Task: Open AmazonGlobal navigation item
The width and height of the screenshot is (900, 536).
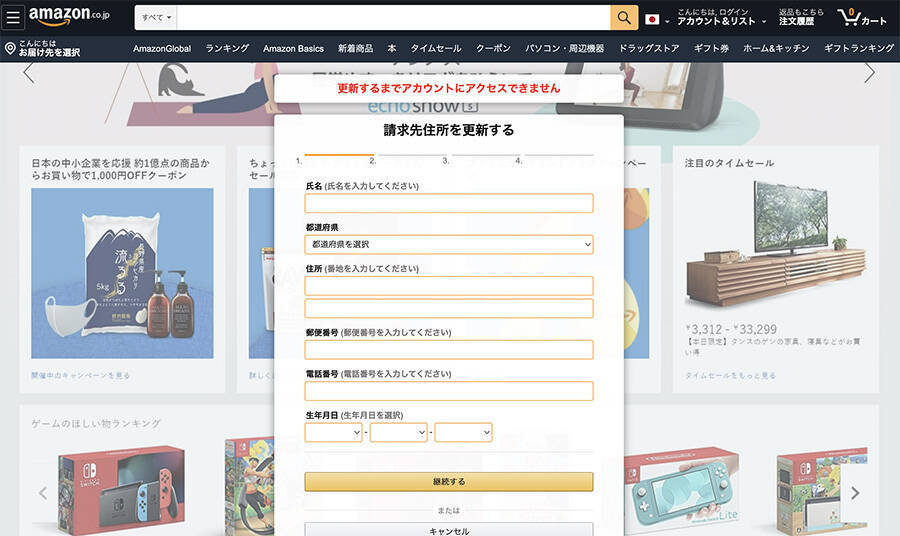Action: pyautogui.click(x=162, y=49)
